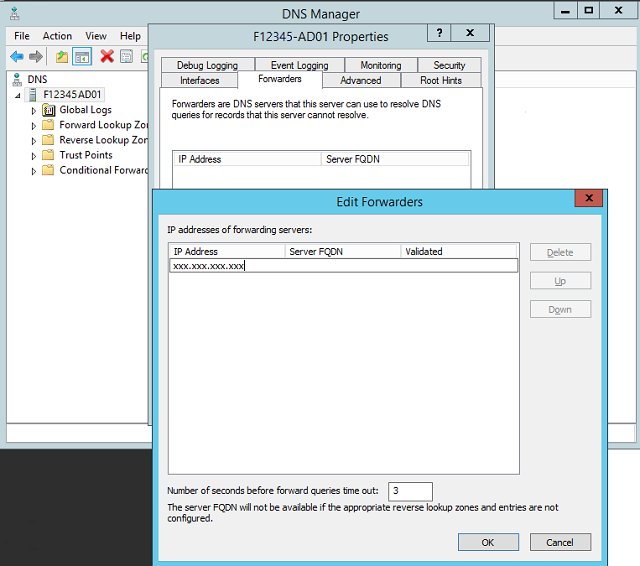The image size is (640, 566).
Task: Click the forward queries timeout seconds field
Action: [410, 491]
